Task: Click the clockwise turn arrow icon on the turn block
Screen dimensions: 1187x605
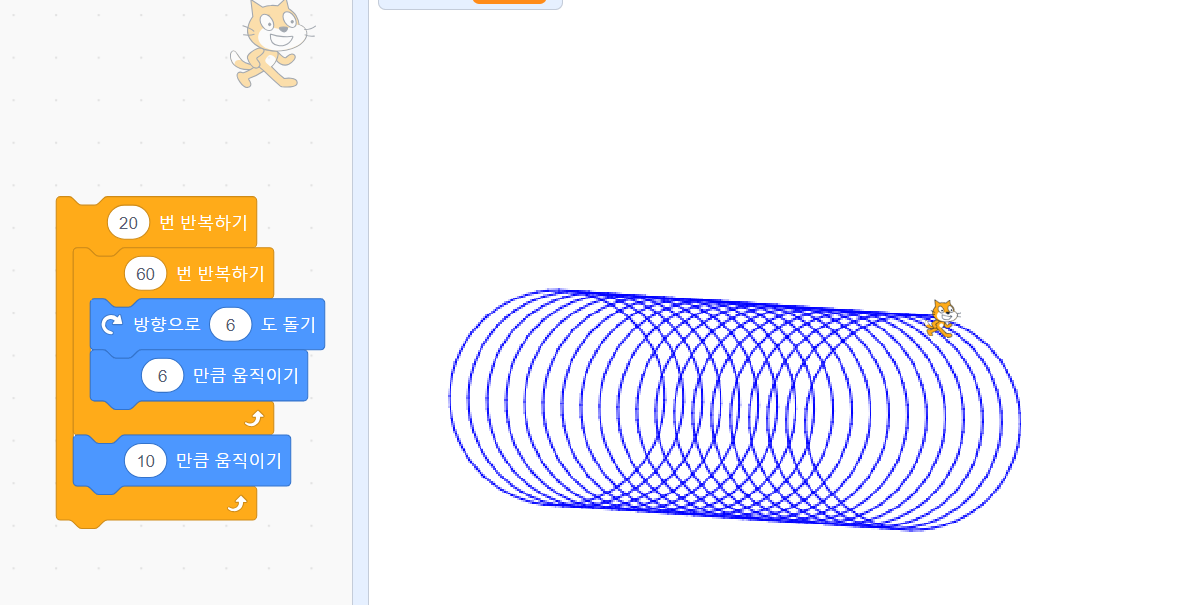Action: (x=112, y=325)
